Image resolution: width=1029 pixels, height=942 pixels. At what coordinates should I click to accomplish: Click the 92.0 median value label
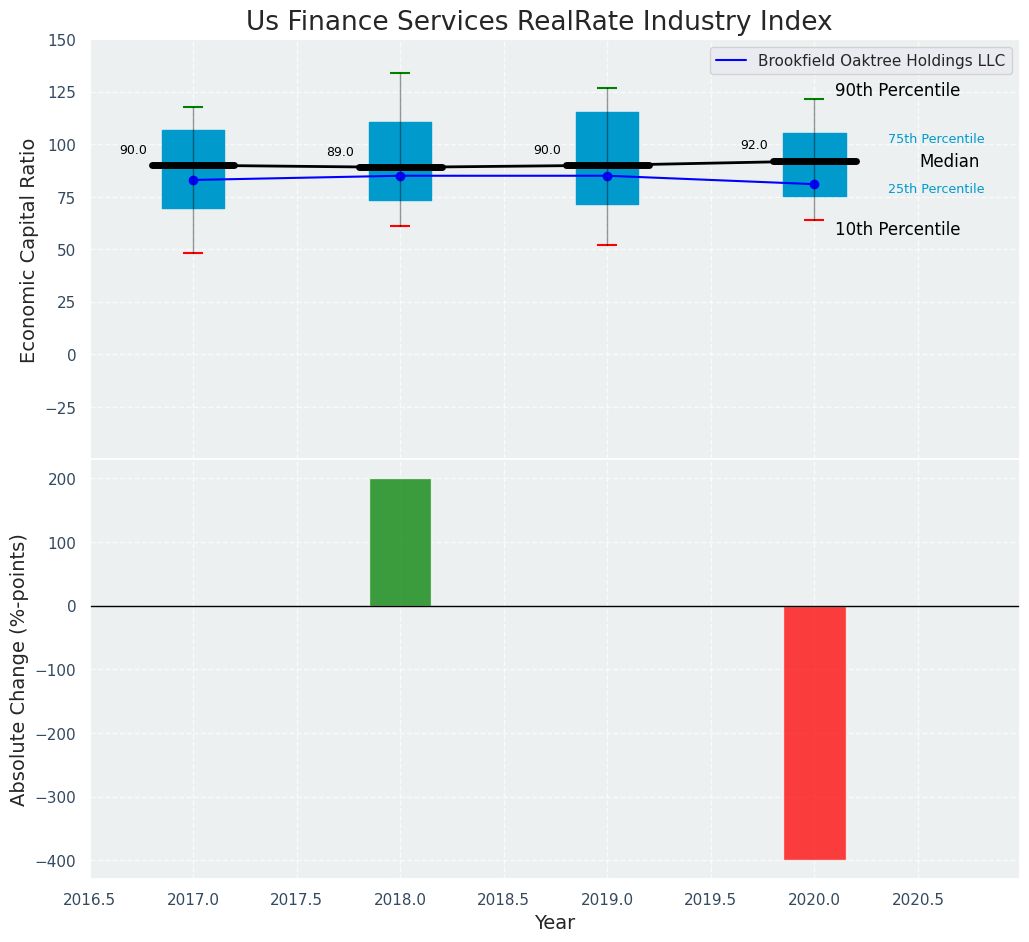pos(754,146)
